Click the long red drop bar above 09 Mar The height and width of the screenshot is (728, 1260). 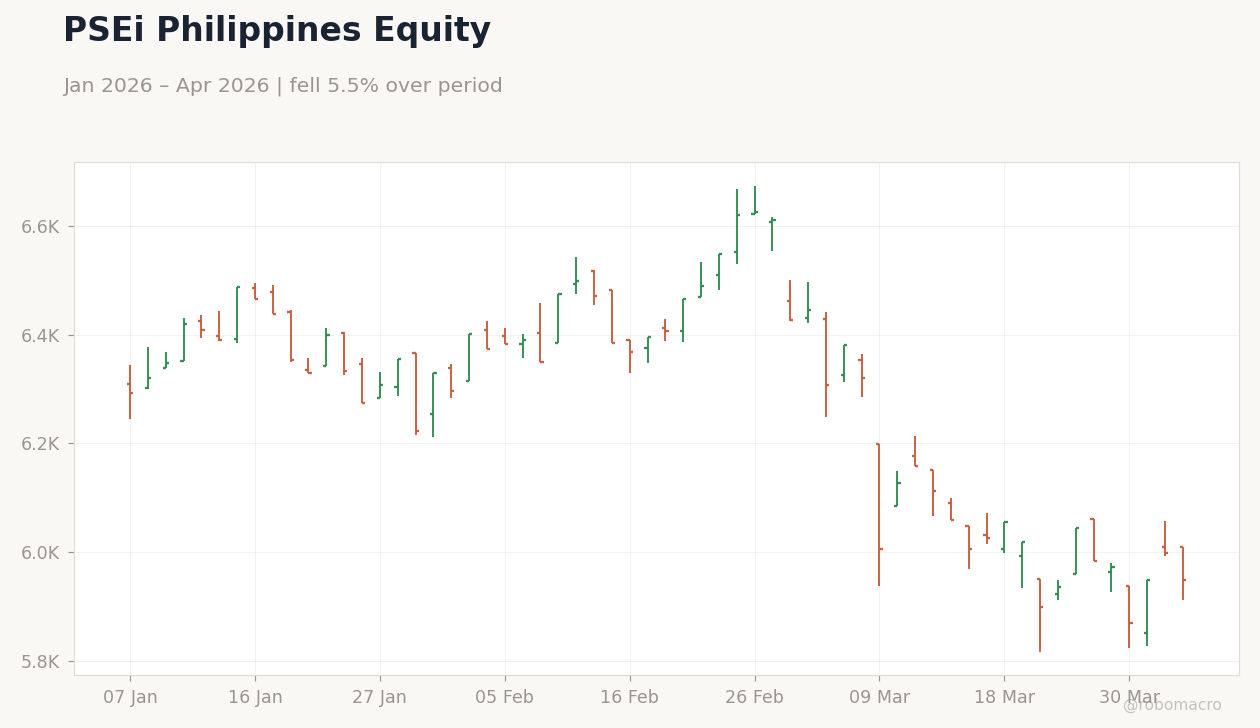[x=879, y=514]
